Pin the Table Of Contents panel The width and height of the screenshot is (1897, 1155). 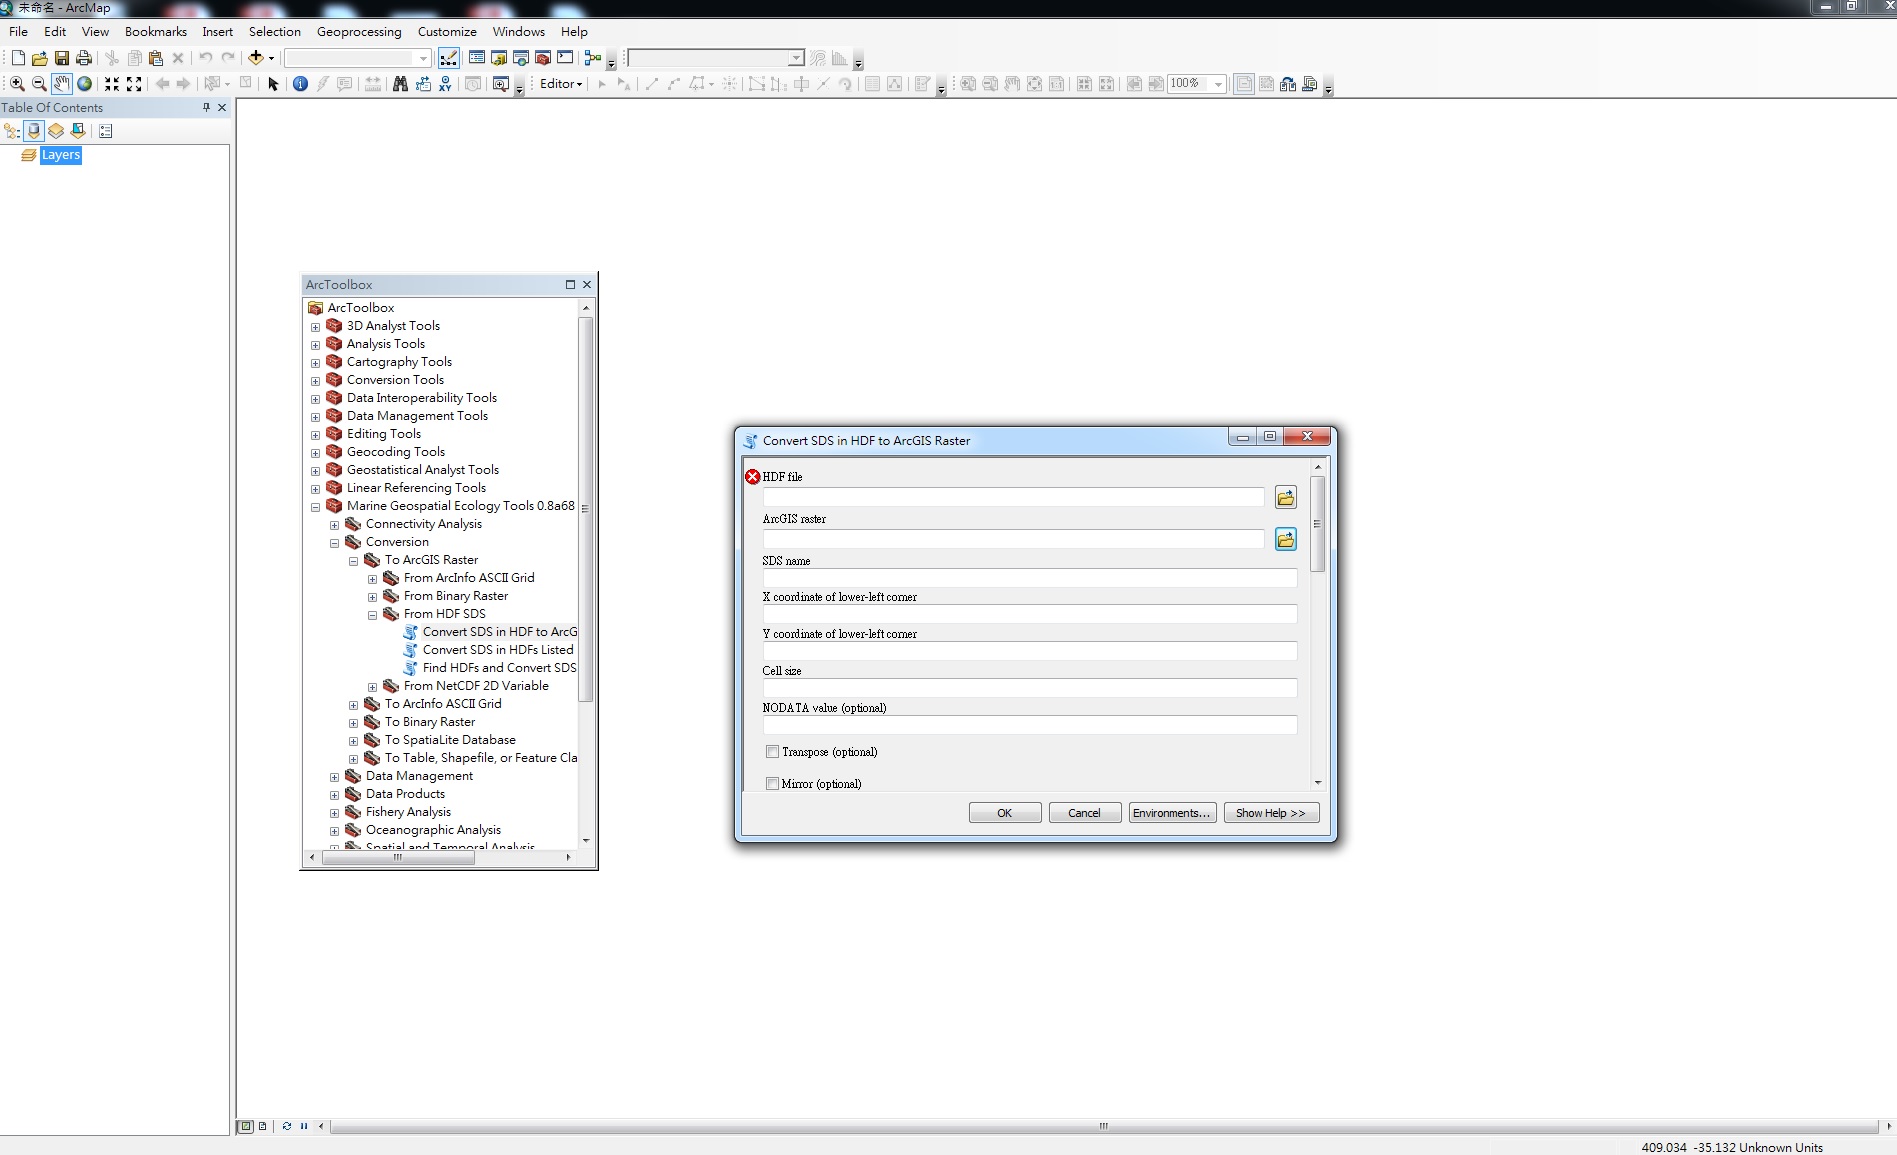(206, 107)
